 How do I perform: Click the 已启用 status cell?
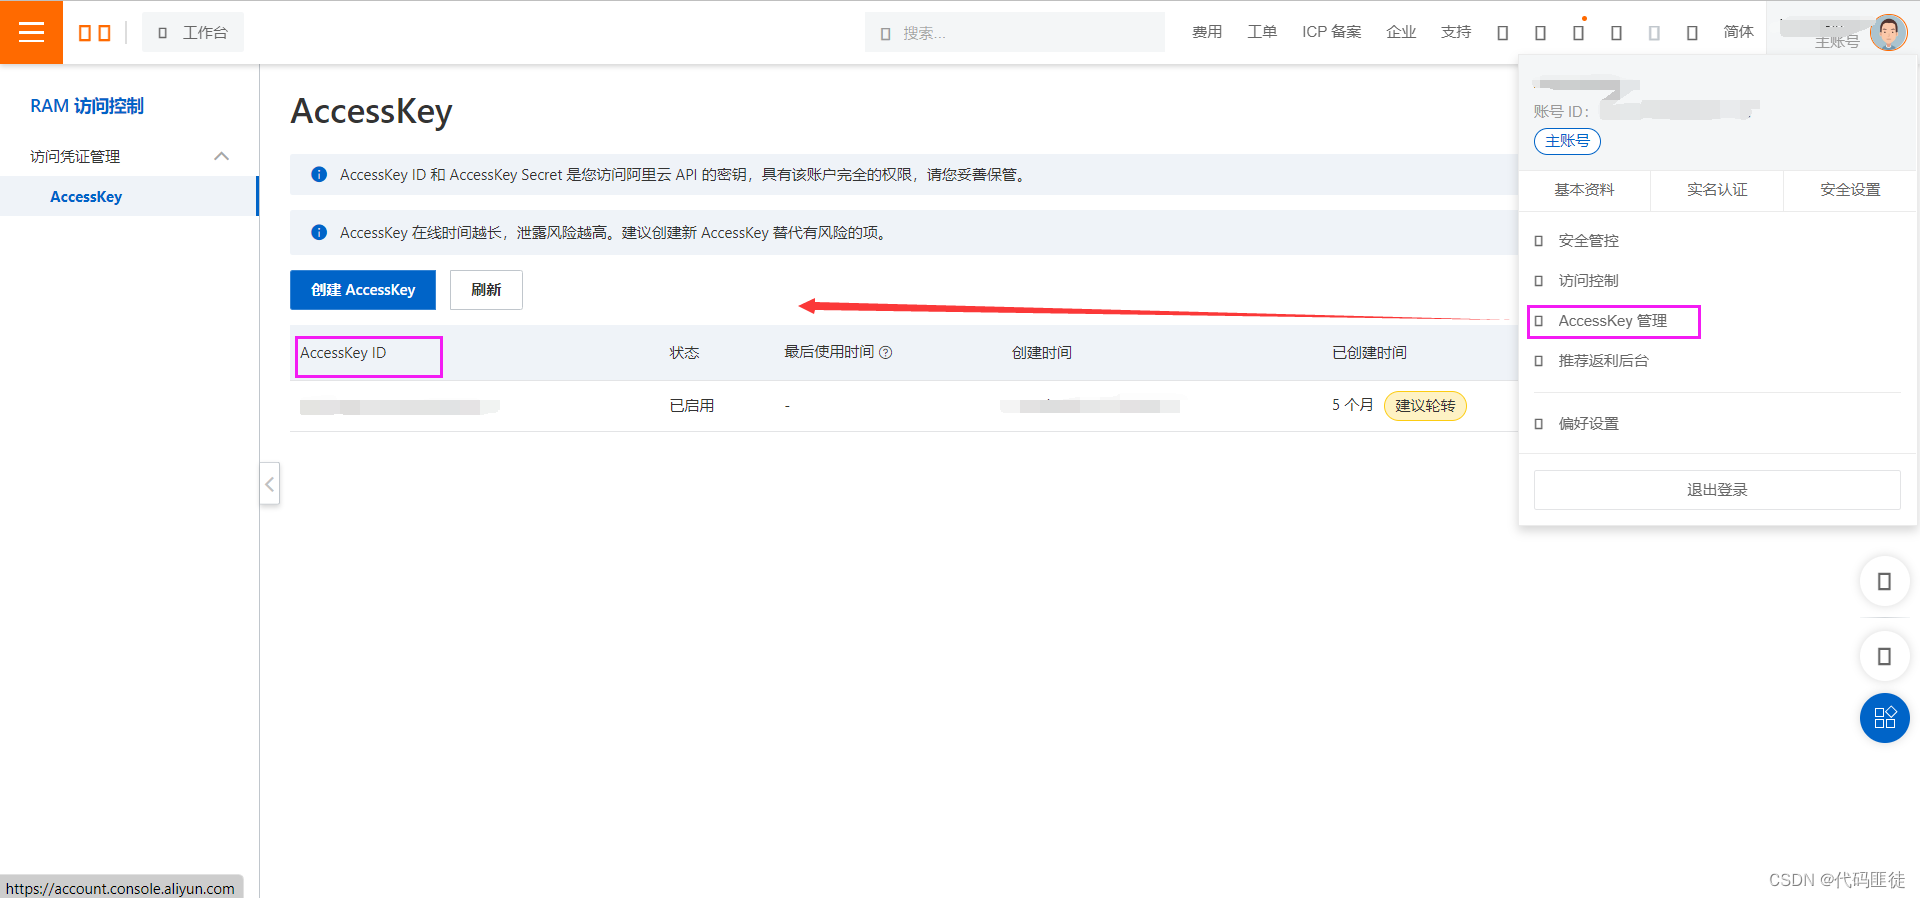[692, 406]
